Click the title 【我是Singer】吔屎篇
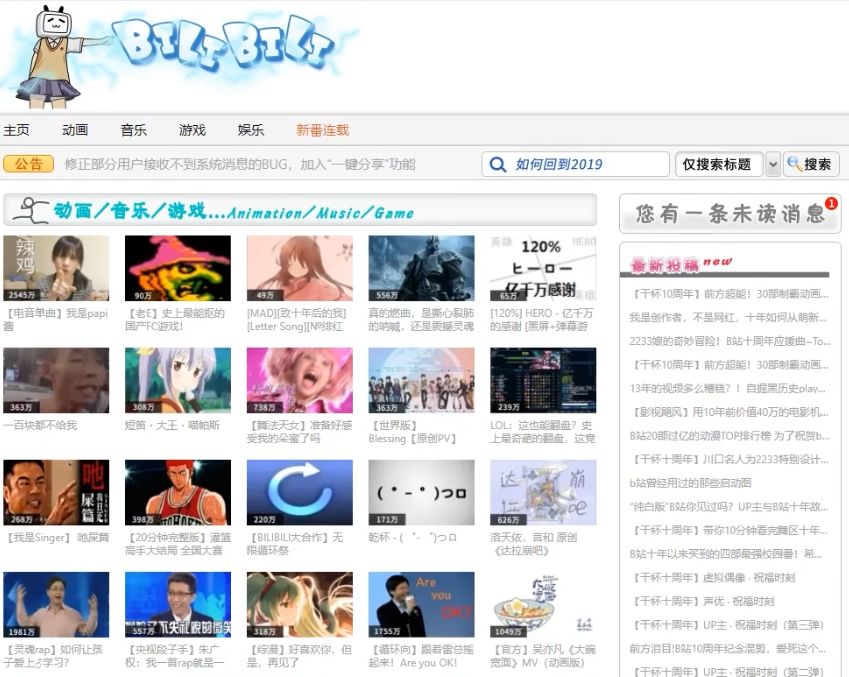The width and height of the screenshot is (849, 677). click(x=57, y=537)
